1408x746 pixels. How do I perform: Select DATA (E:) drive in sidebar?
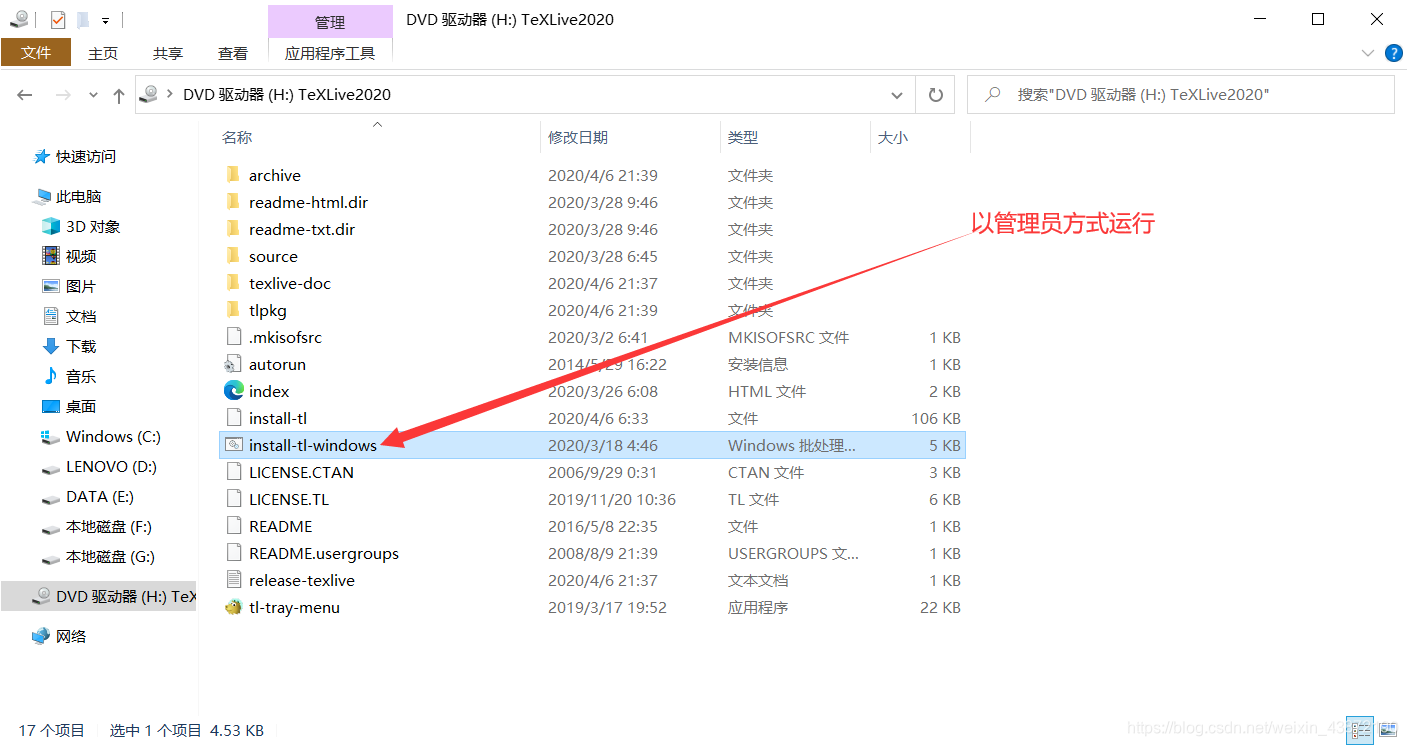tap(98, 497)
